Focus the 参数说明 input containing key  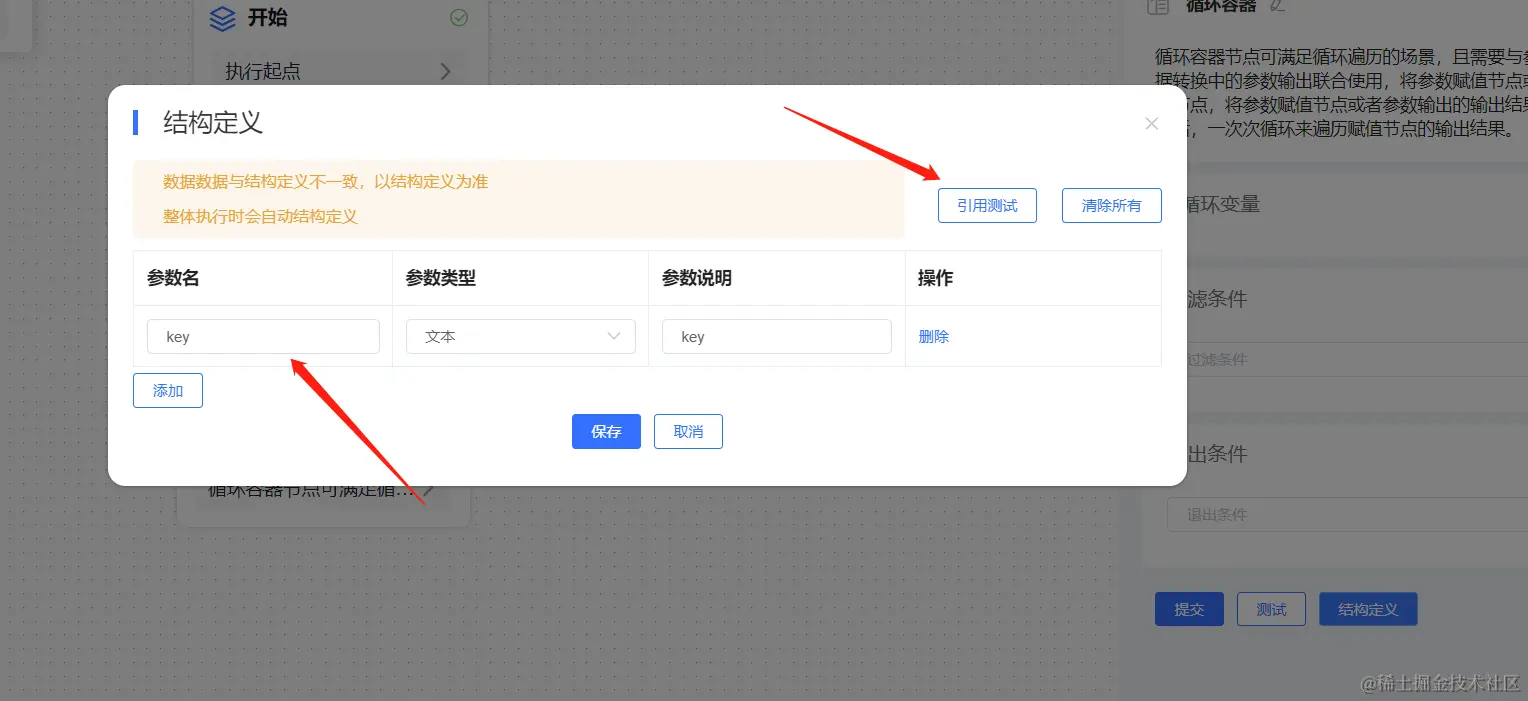(x=777, y=337)
